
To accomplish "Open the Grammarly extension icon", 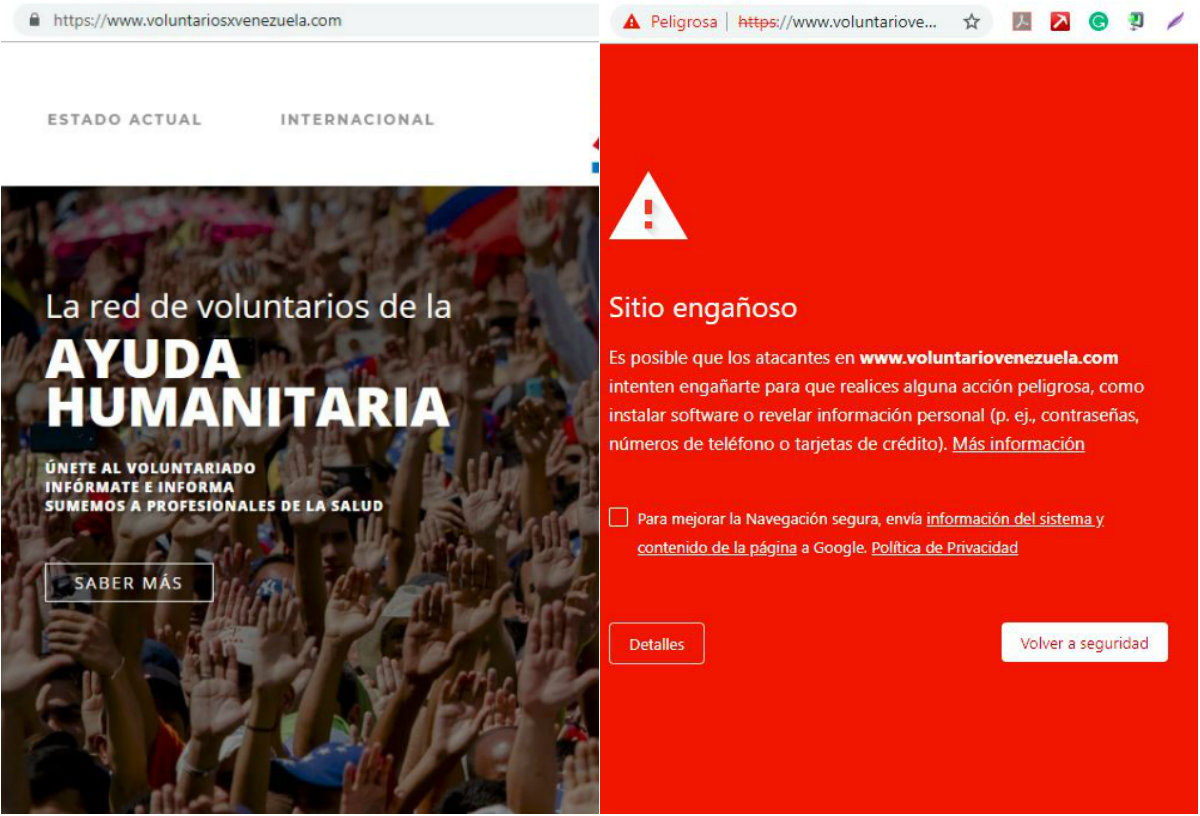I will (x=1098, y=21).
